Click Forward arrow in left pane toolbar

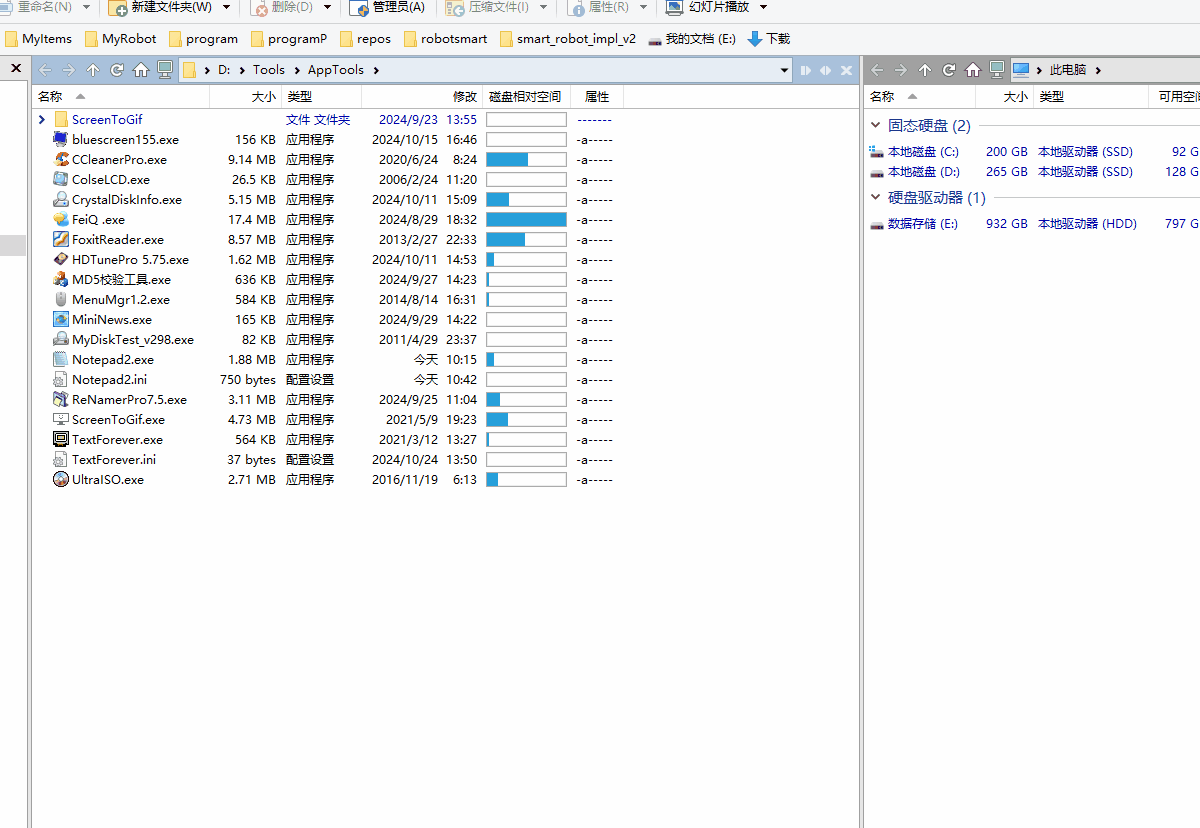[69, 70]
